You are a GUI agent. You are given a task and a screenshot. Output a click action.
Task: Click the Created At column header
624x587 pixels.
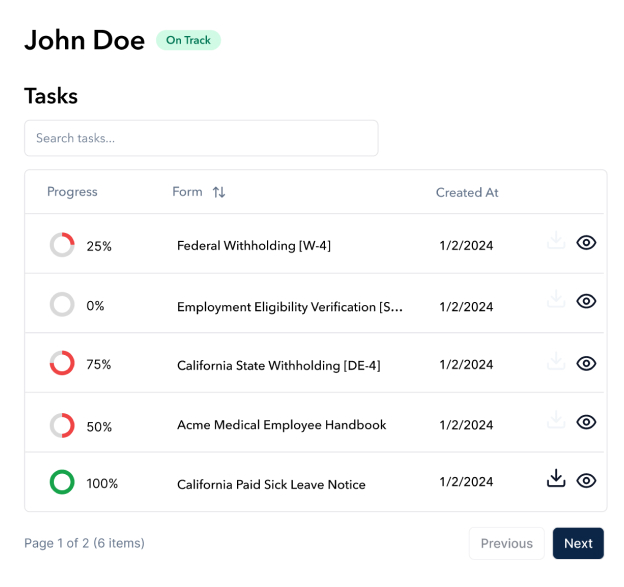coord(467,193)
